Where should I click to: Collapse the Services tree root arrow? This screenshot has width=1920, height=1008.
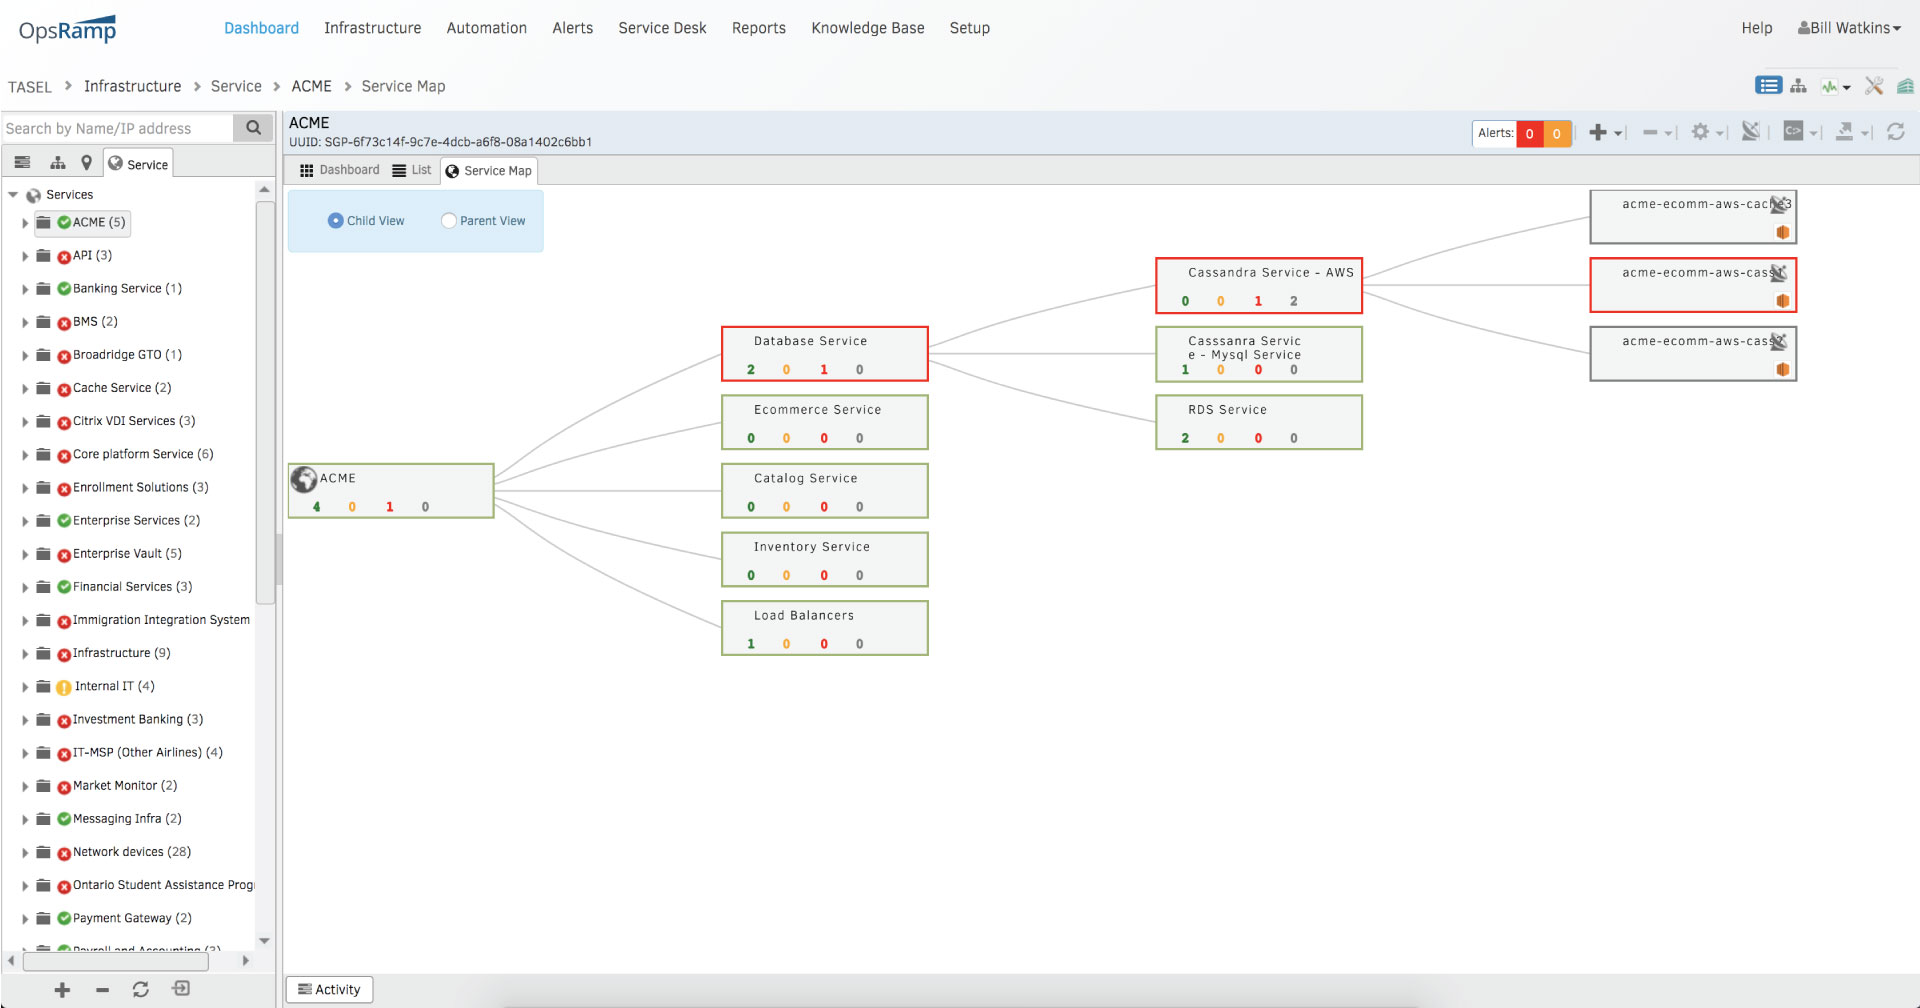13,194
